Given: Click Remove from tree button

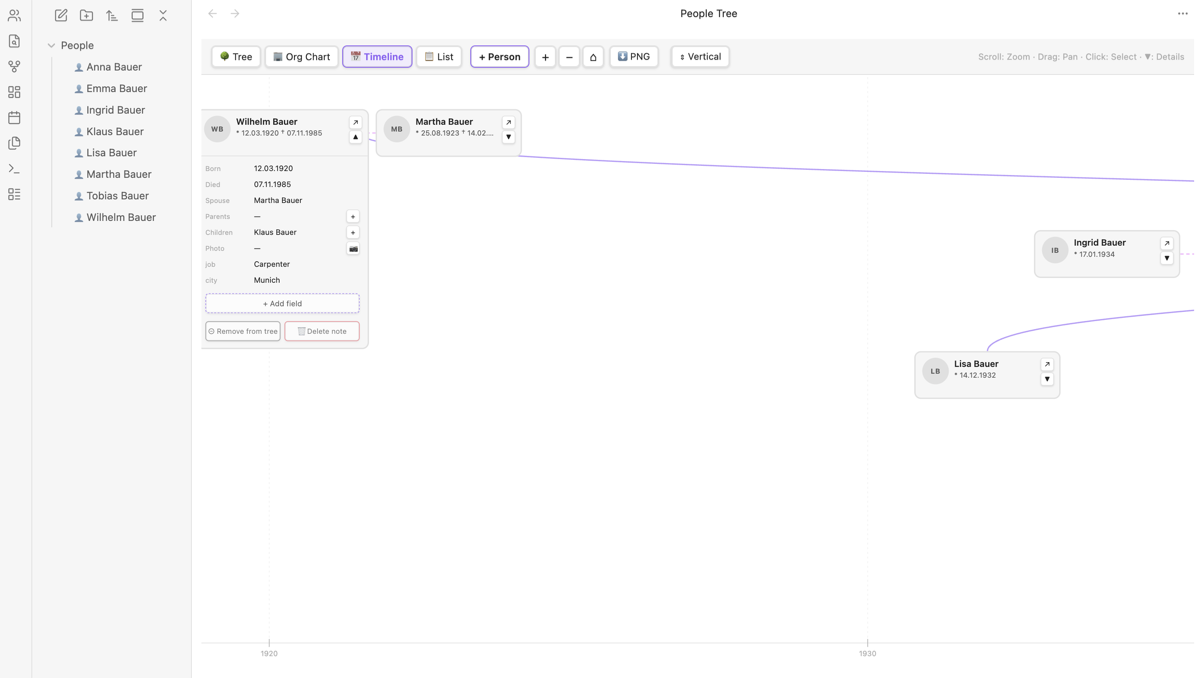Looking at the screenshot, I should pyautogui.click(x=243, y=331).
